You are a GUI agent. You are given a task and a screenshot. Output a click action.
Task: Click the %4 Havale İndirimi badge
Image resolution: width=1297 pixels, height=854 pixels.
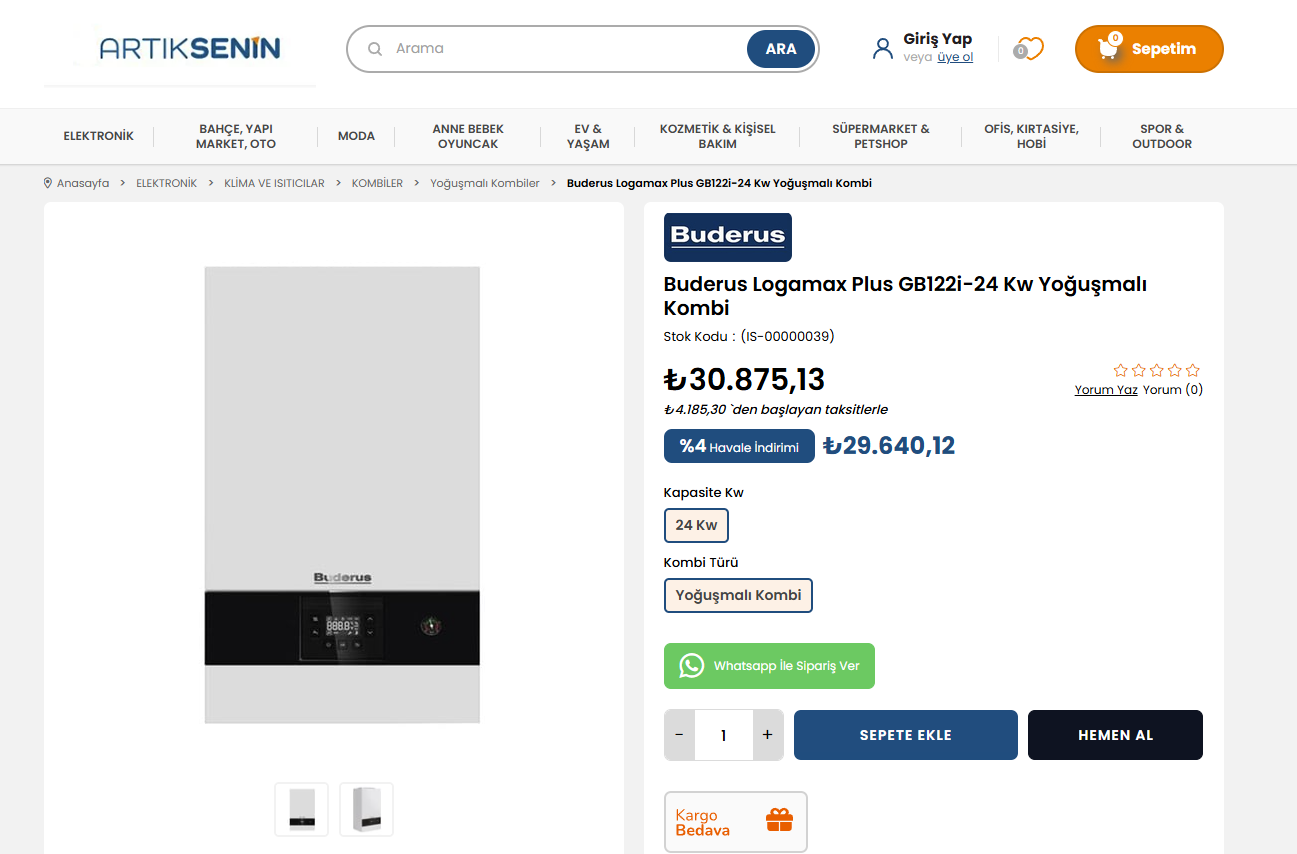(x=739, y=446)
